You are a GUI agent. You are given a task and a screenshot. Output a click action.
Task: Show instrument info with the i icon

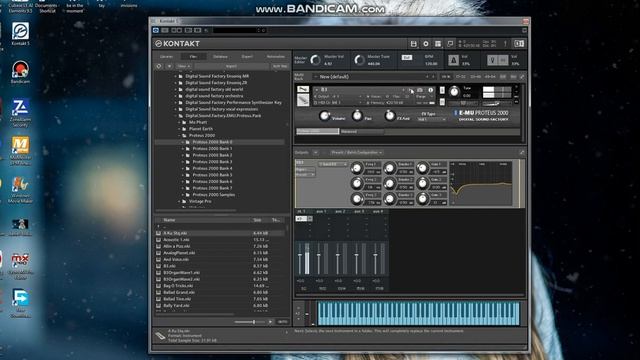(430, 90)
